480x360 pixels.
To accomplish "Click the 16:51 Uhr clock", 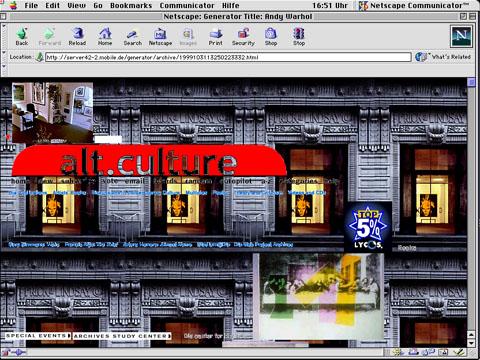I will click(330, 6).
